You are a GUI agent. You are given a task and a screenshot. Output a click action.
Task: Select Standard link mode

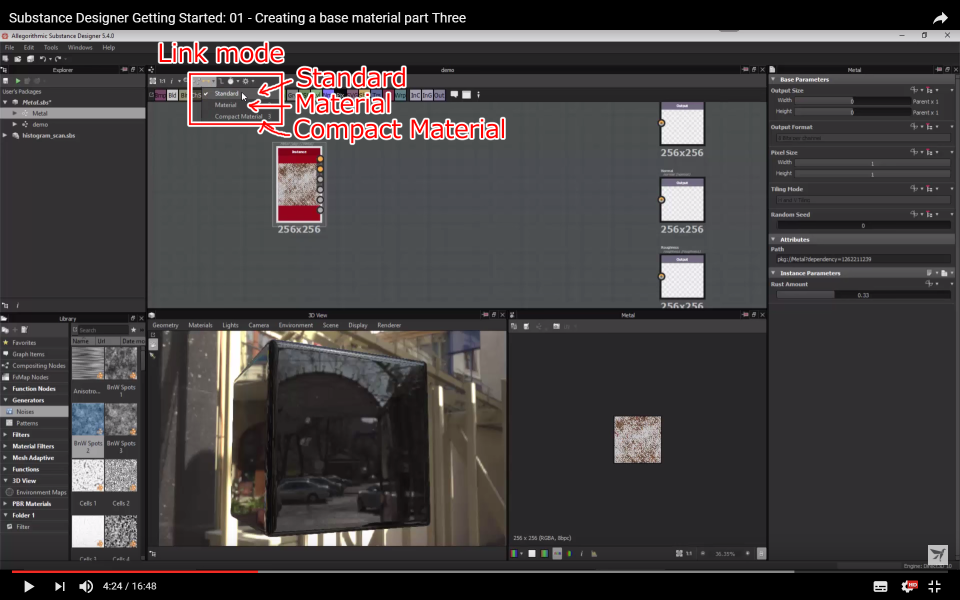pyautogui.click(x=227, y=94)
